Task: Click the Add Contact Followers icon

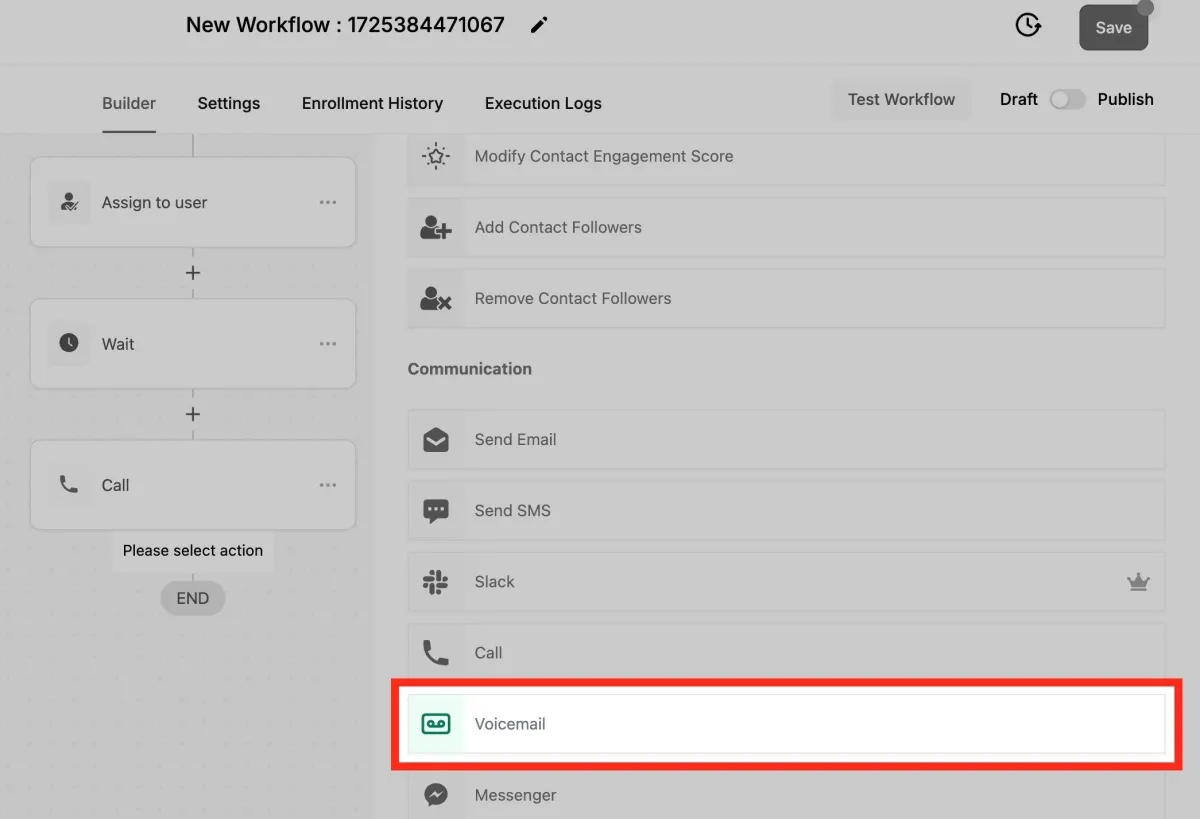Action: pyautogui.click(x=436, y=228)
